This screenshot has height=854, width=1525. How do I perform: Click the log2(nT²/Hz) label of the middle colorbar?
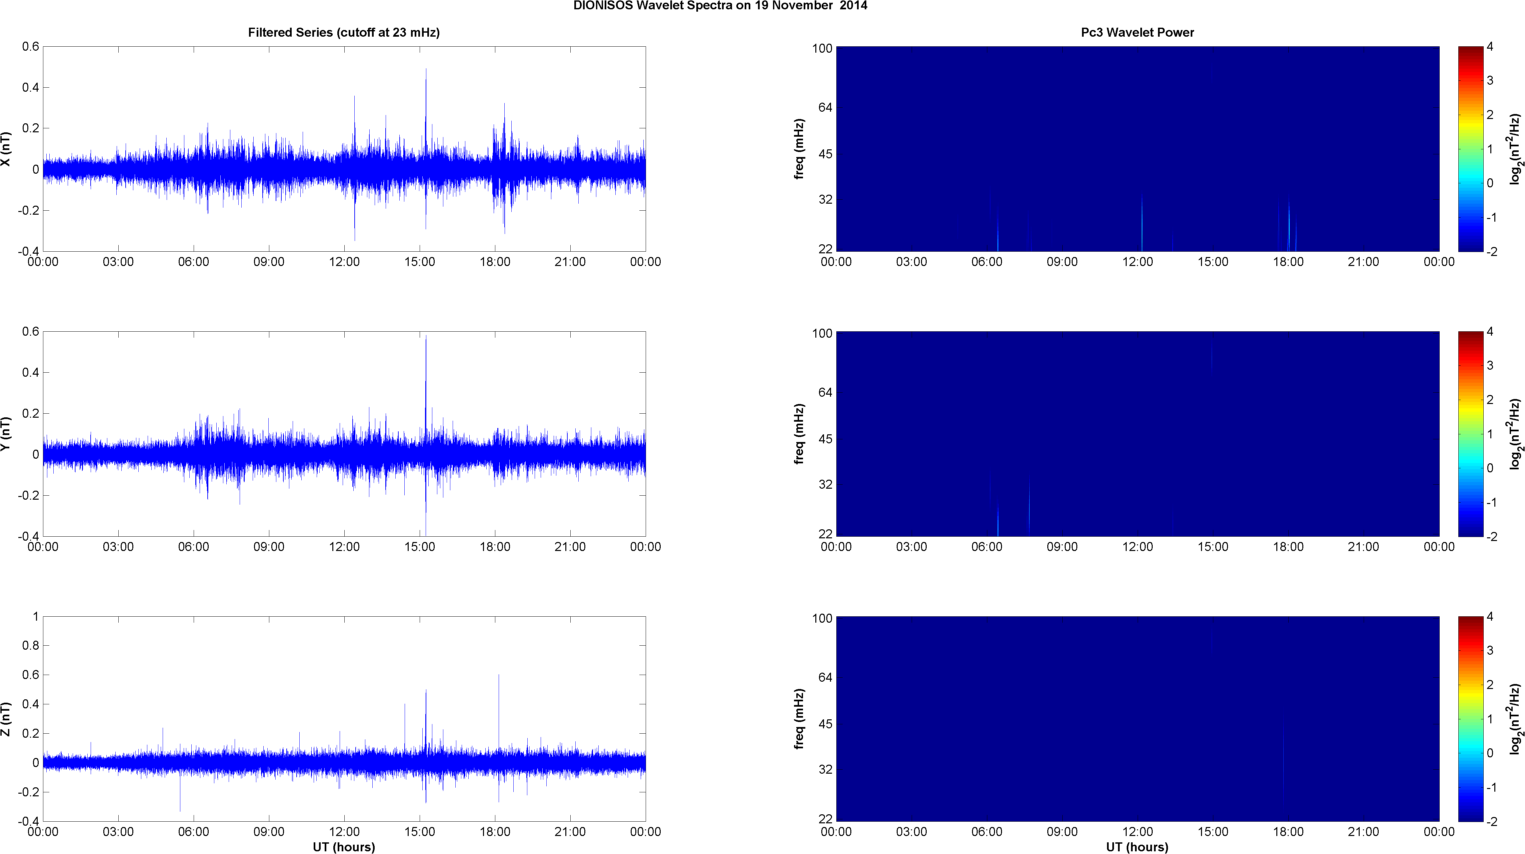(x=1516, y=434)
